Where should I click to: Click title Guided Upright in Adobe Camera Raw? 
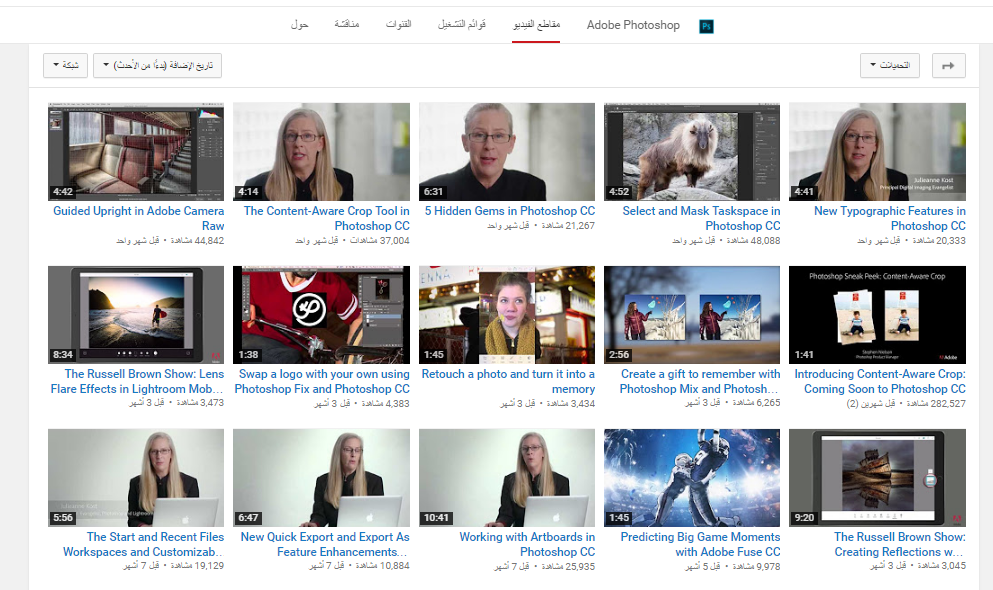coord(139,218)
